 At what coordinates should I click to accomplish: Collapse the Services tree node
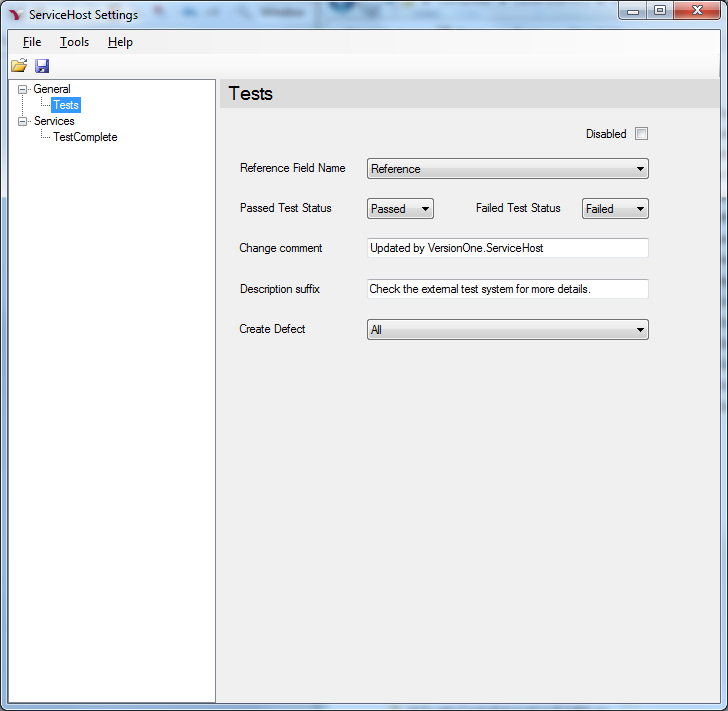point(22,121)
